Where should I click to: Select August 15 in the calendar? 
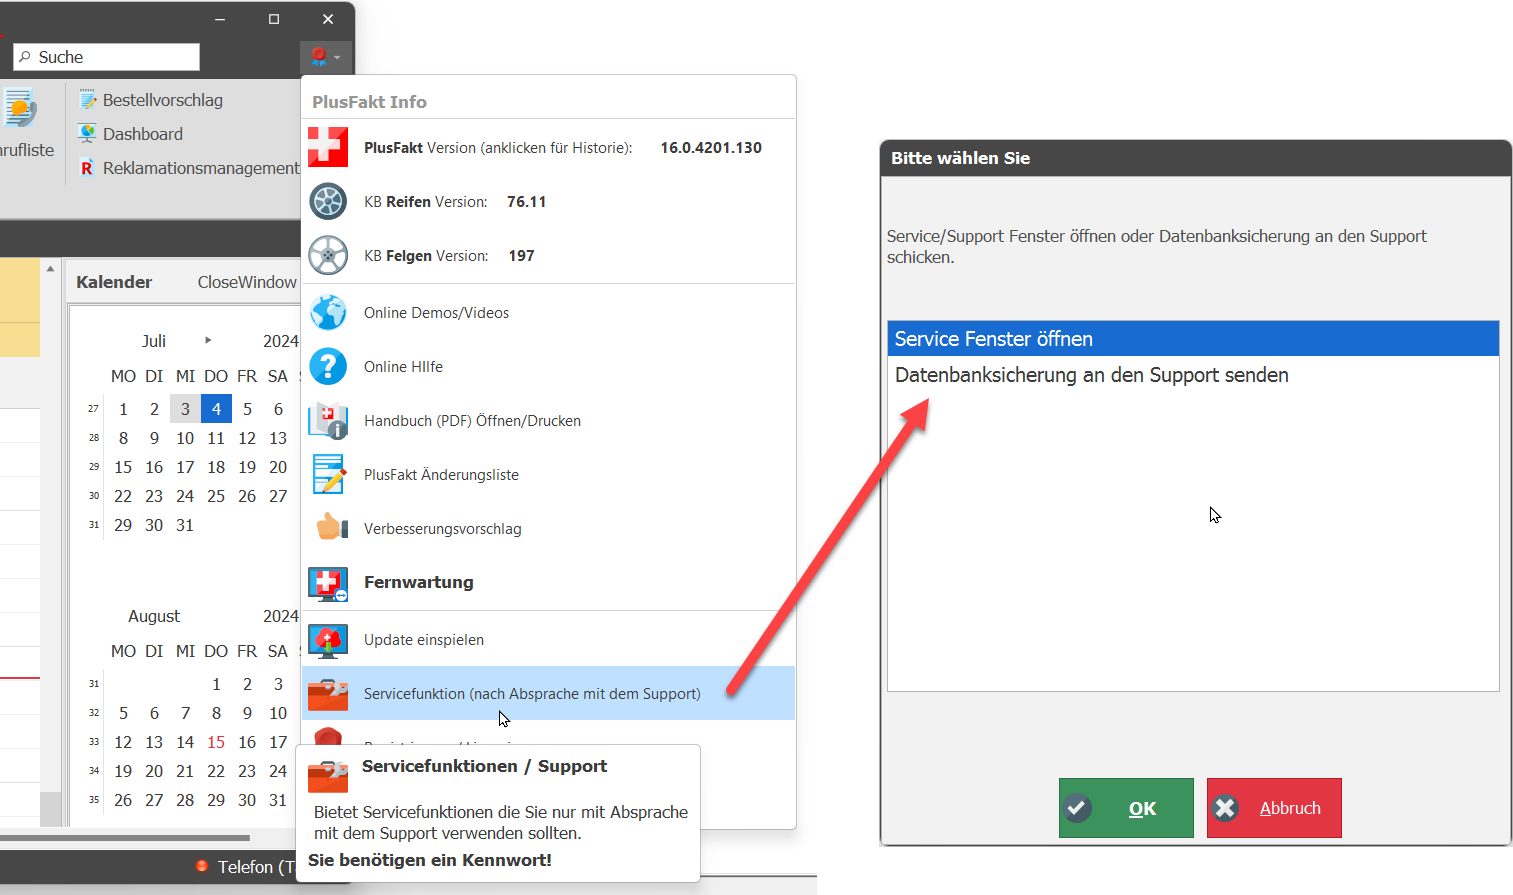tap(216, 742)
